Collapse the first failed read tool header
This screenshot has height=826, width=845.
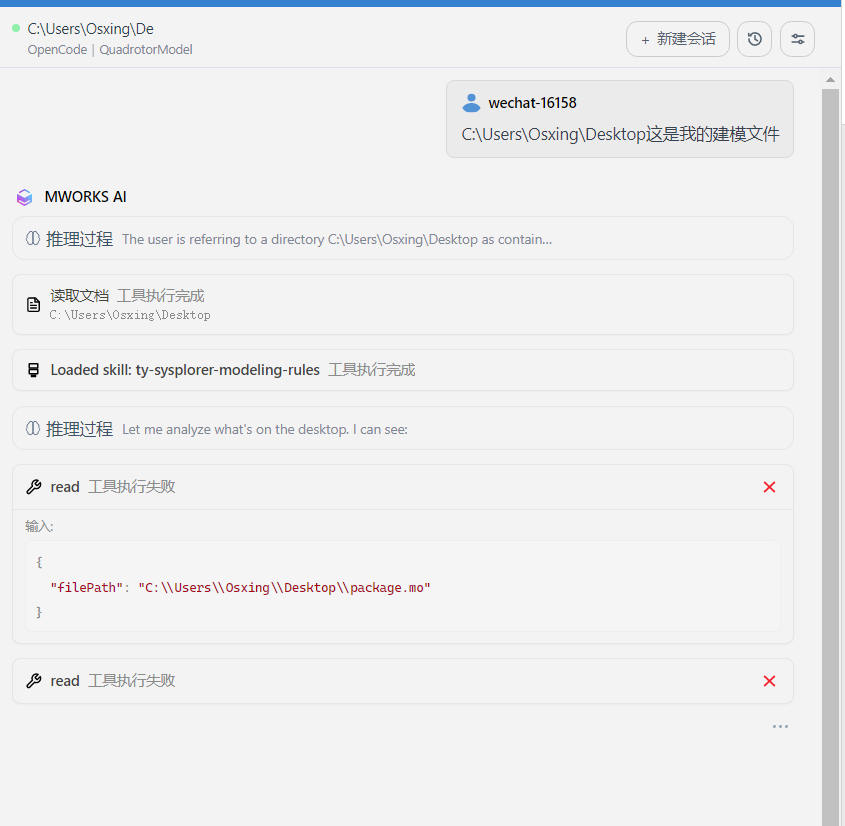[403, 487]
